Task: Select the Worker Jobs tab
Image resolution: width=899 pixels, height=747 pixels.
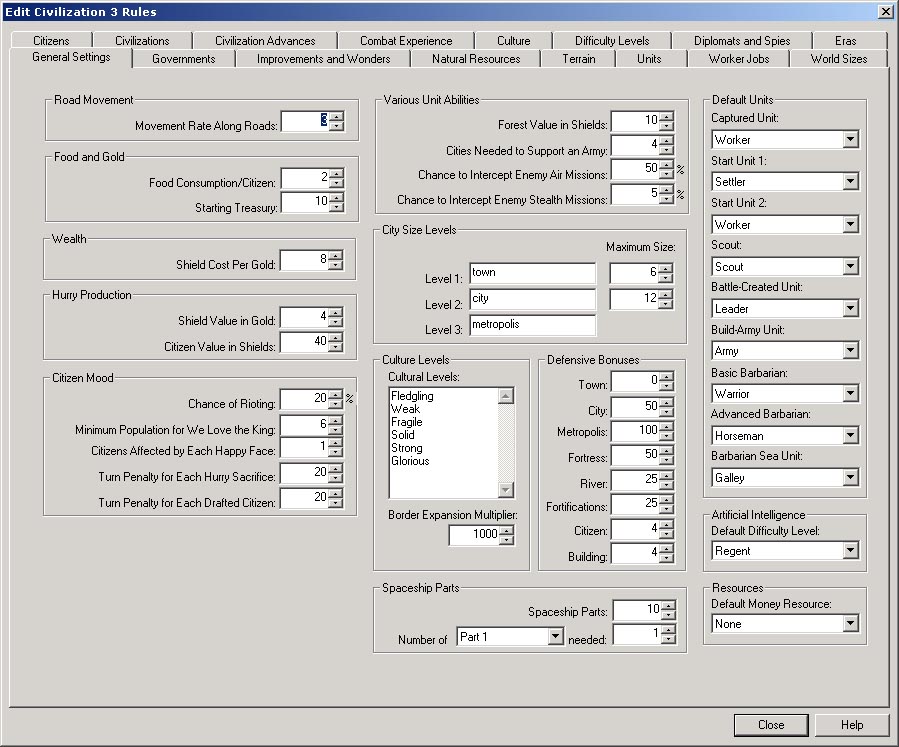Action: click(x=738, y=58)
